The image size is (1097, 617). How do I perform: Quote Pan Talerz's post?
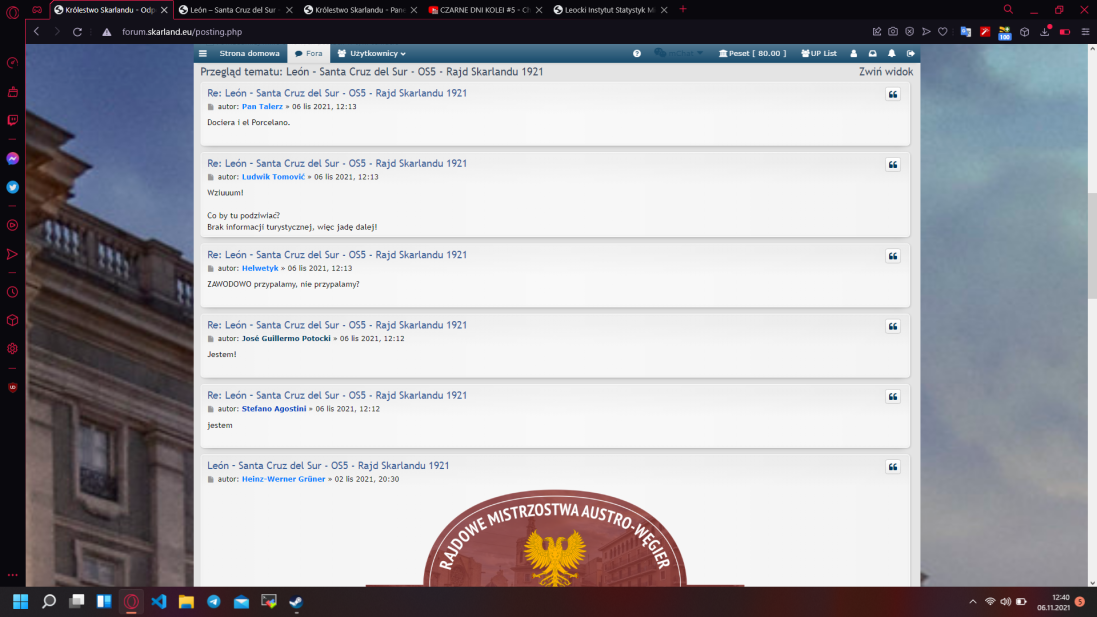tap(893, 94)
